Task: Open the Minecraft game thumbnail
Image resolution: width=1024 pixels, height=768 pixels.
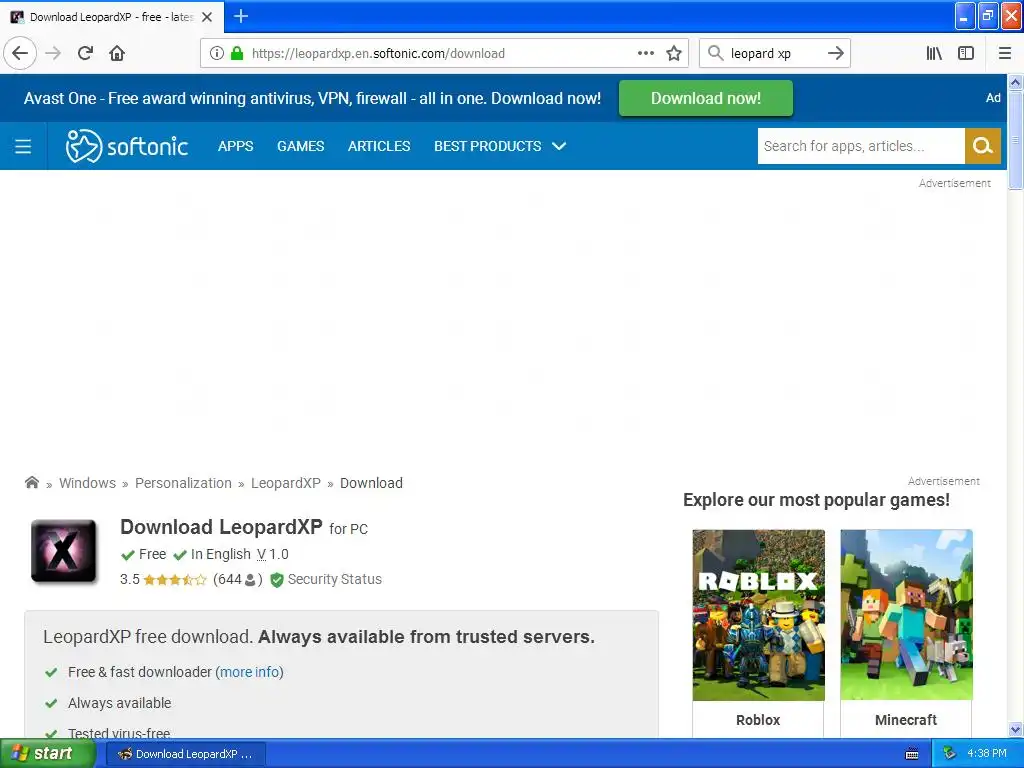Action: click(x=906, y=615)
